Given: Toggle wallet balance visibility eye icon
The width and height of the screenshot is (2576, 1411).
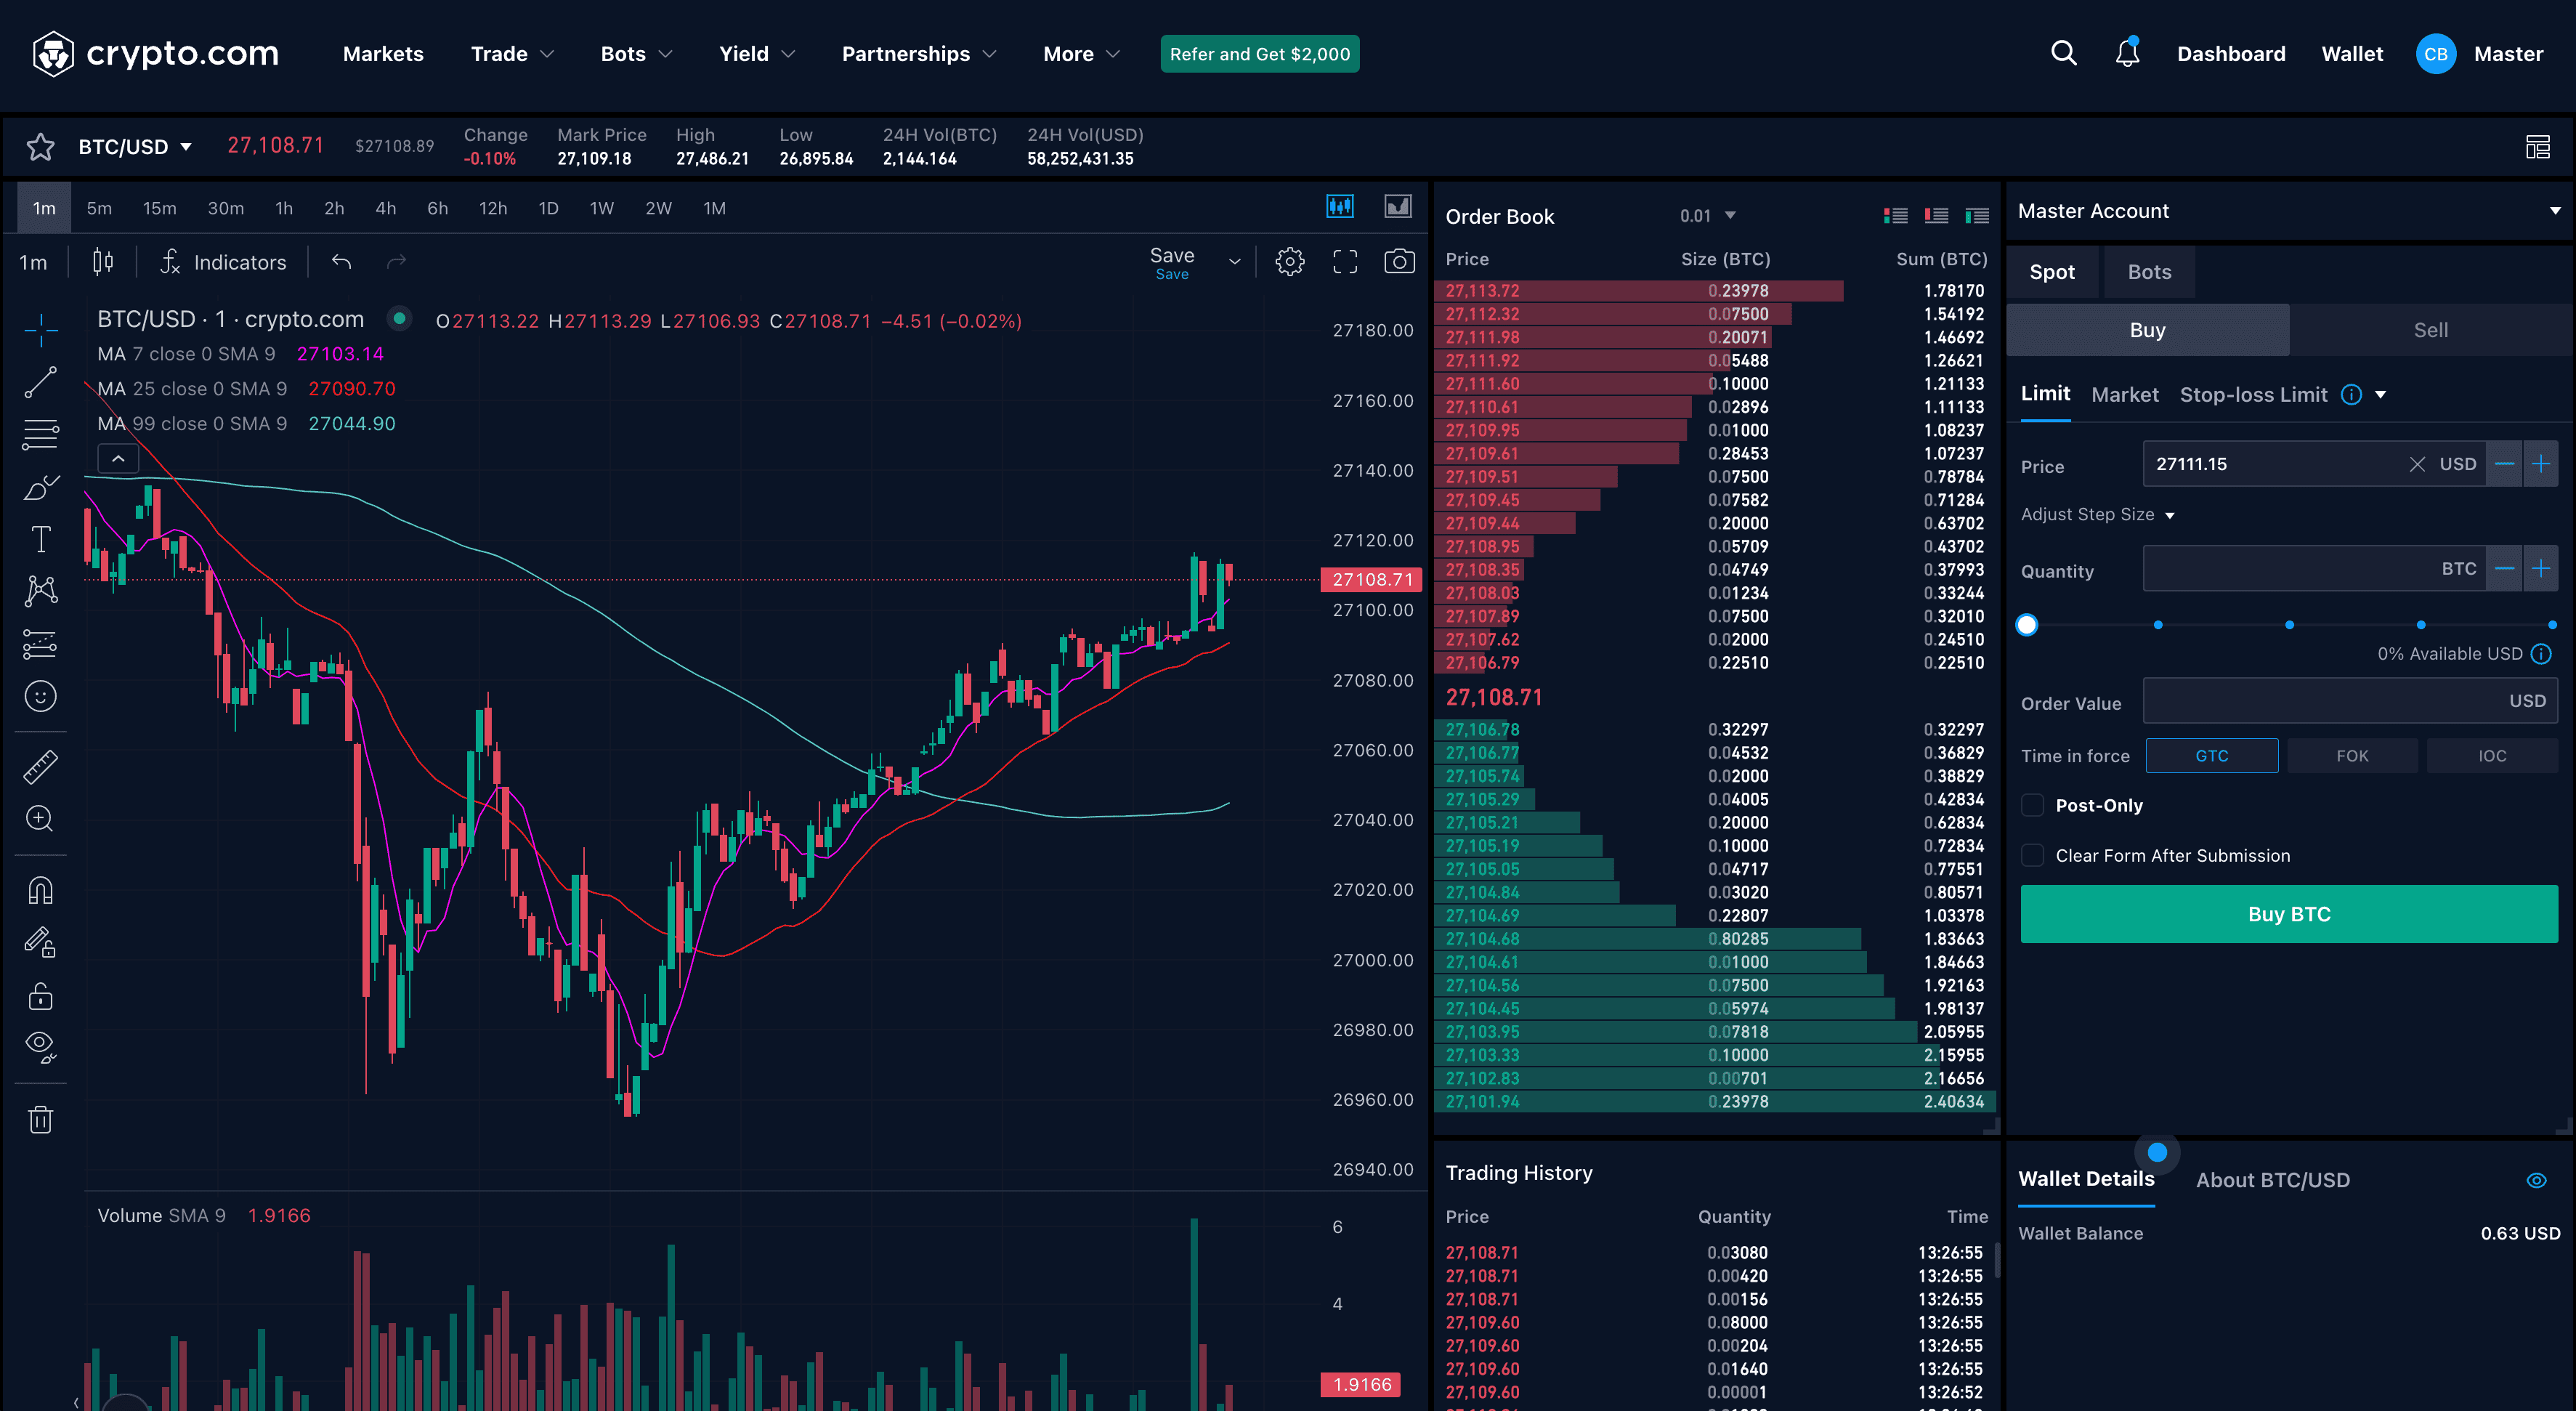Looking at the screenshot, I should click(2536, 1180).
